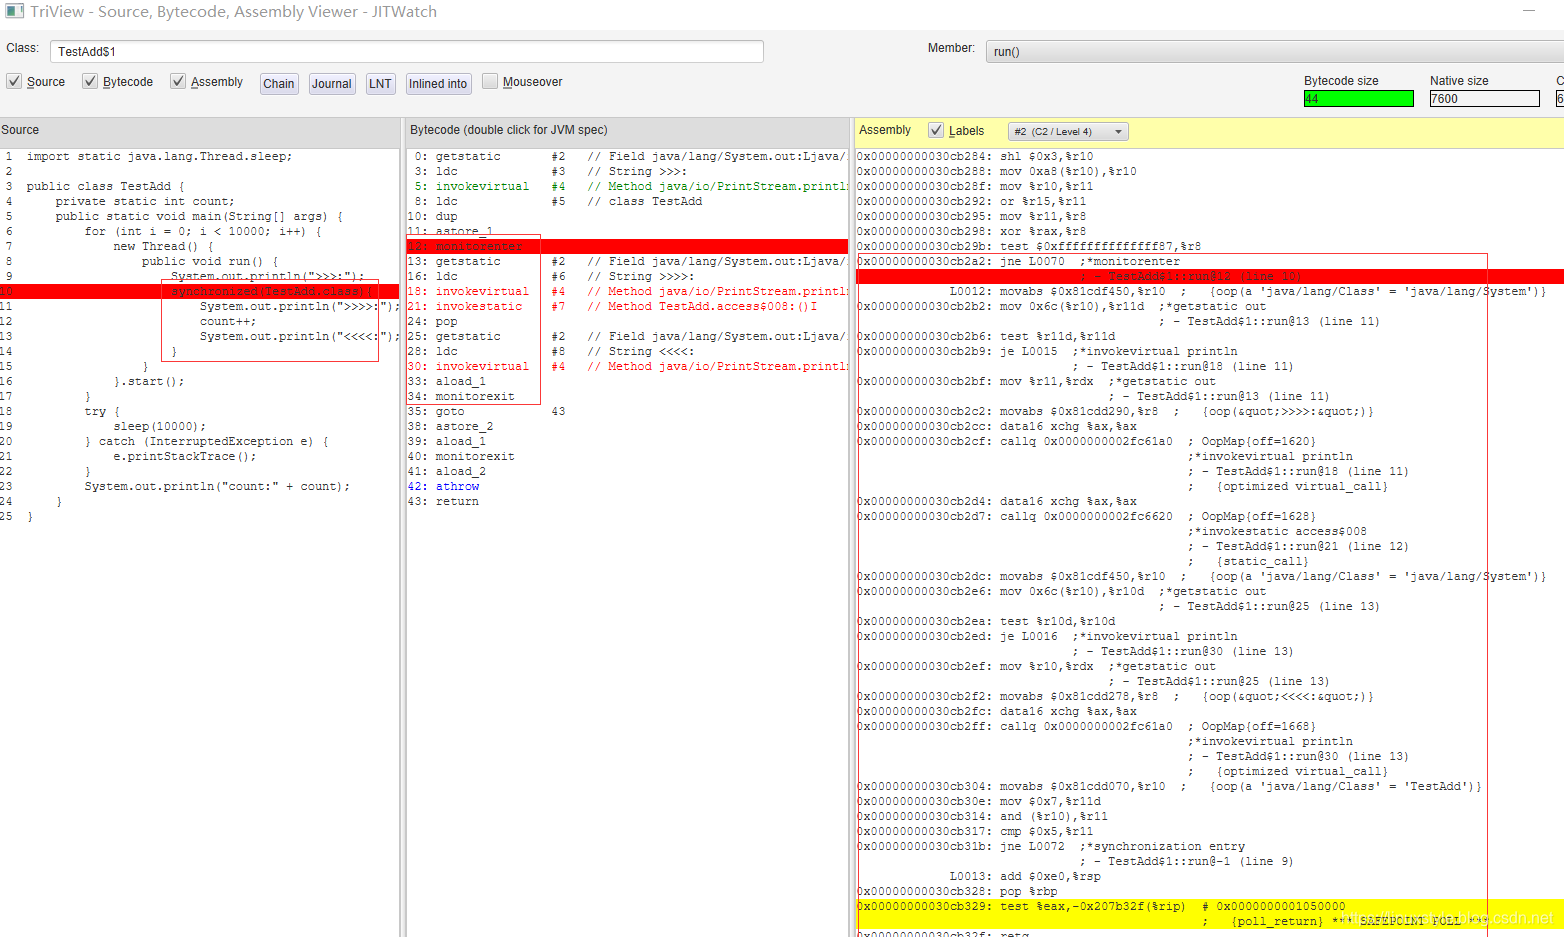Screen dimensions: 1564x937
Task: Select the highlighted monitorenter bytecode line
Action: click(627, 246)
